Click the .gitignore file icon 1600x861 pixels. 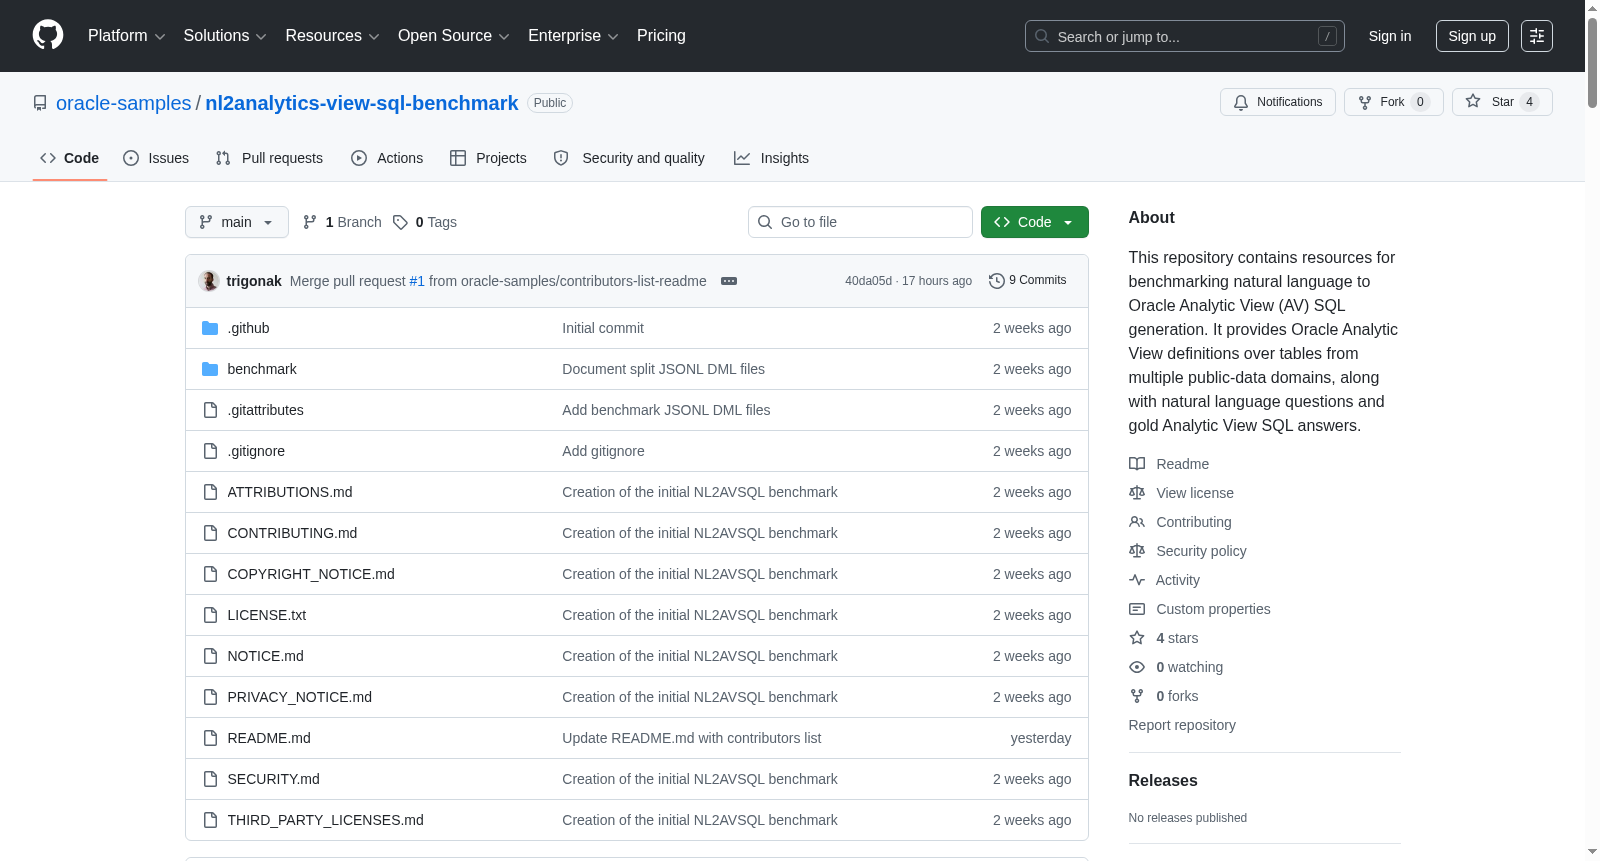click(x=210, y=451)
